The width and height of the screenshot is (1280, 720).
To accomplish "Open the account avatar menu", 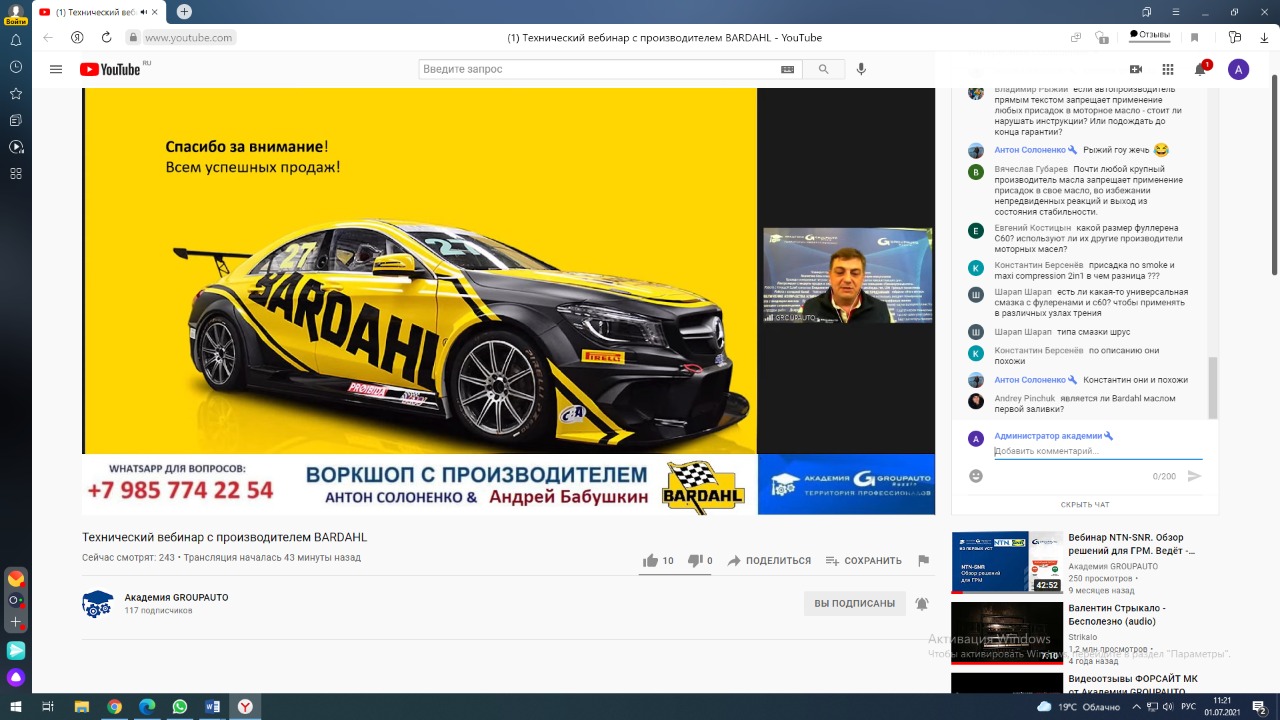I will point(1238,69).
